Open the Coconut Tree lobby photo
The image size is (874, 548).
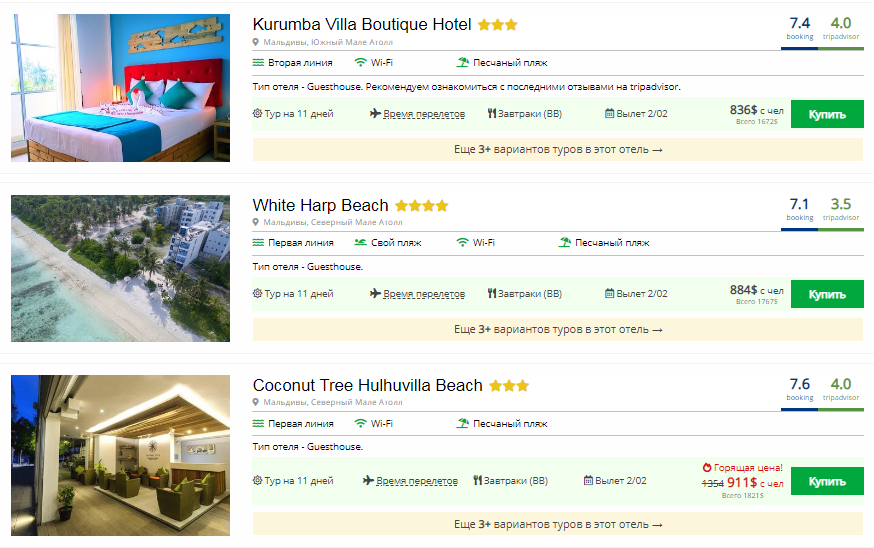[x=120, y=455]
